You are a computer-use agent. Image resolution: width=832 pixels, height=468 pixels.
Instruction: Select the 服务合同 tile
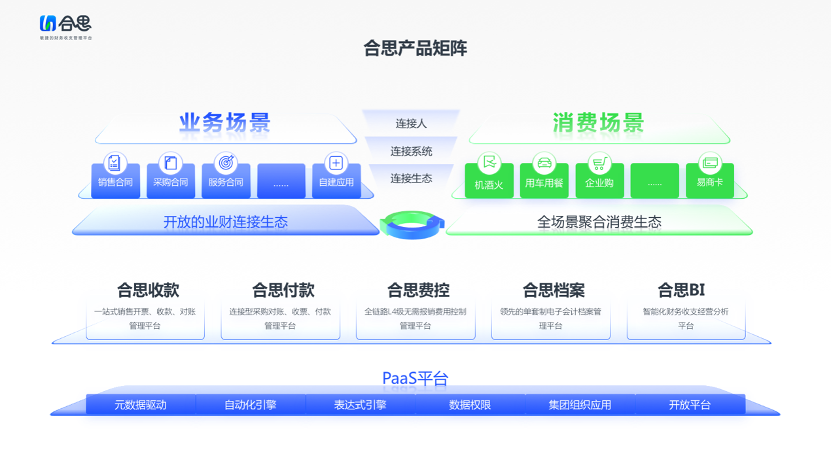226,181
